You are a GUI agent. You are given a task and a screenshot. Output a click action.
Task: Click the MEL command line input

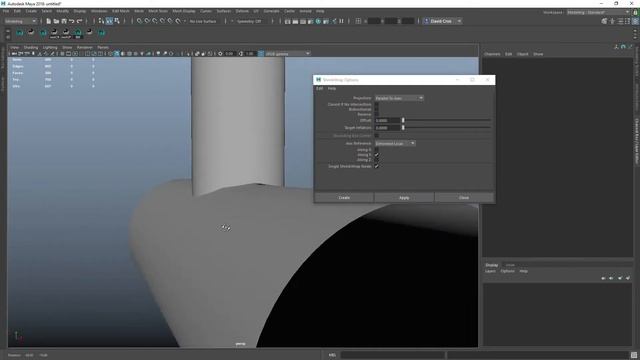click(x=392, y=355)
